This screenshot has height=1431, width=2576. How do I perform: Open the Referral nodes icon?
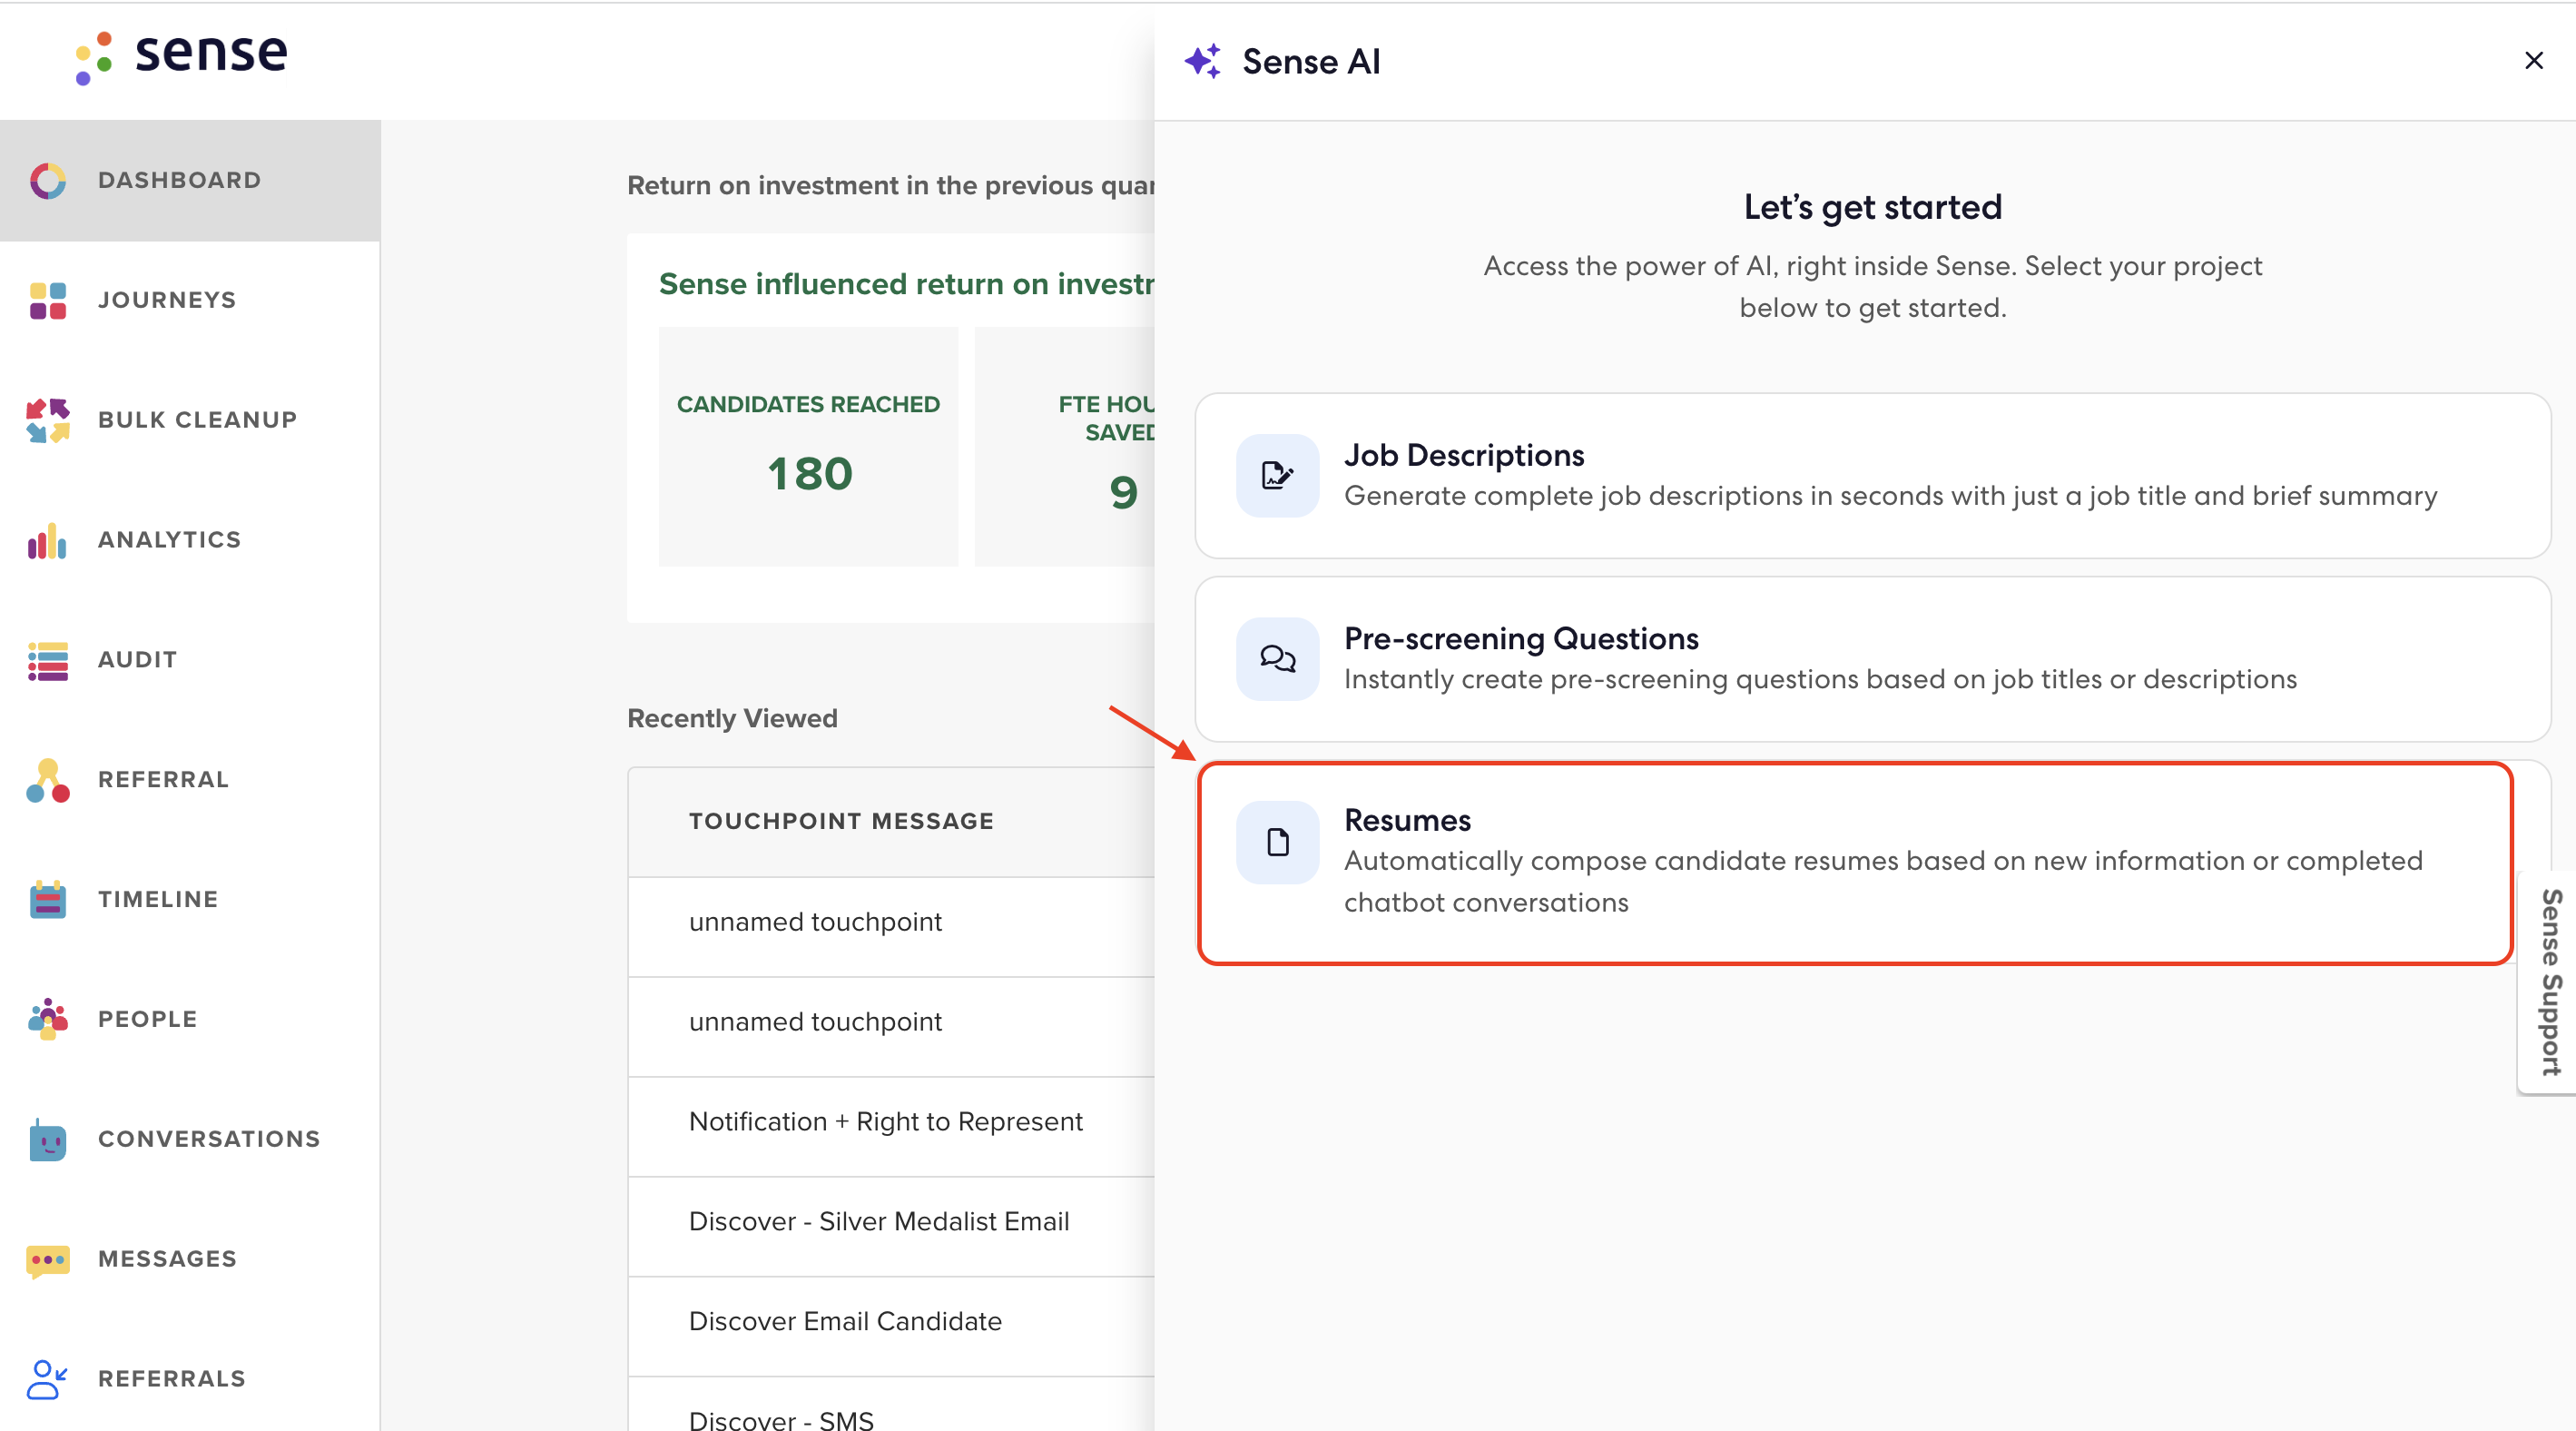tap(47, 780)
